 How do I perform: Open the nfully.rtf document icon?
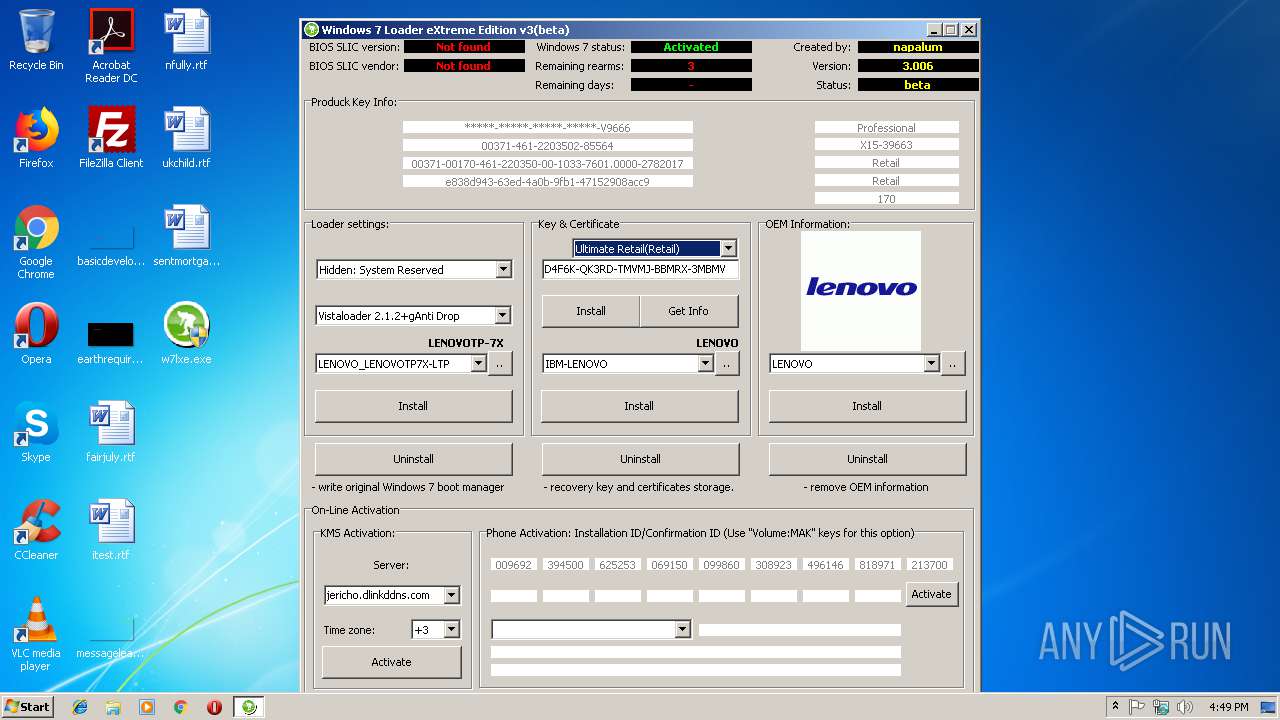point(186,40)
